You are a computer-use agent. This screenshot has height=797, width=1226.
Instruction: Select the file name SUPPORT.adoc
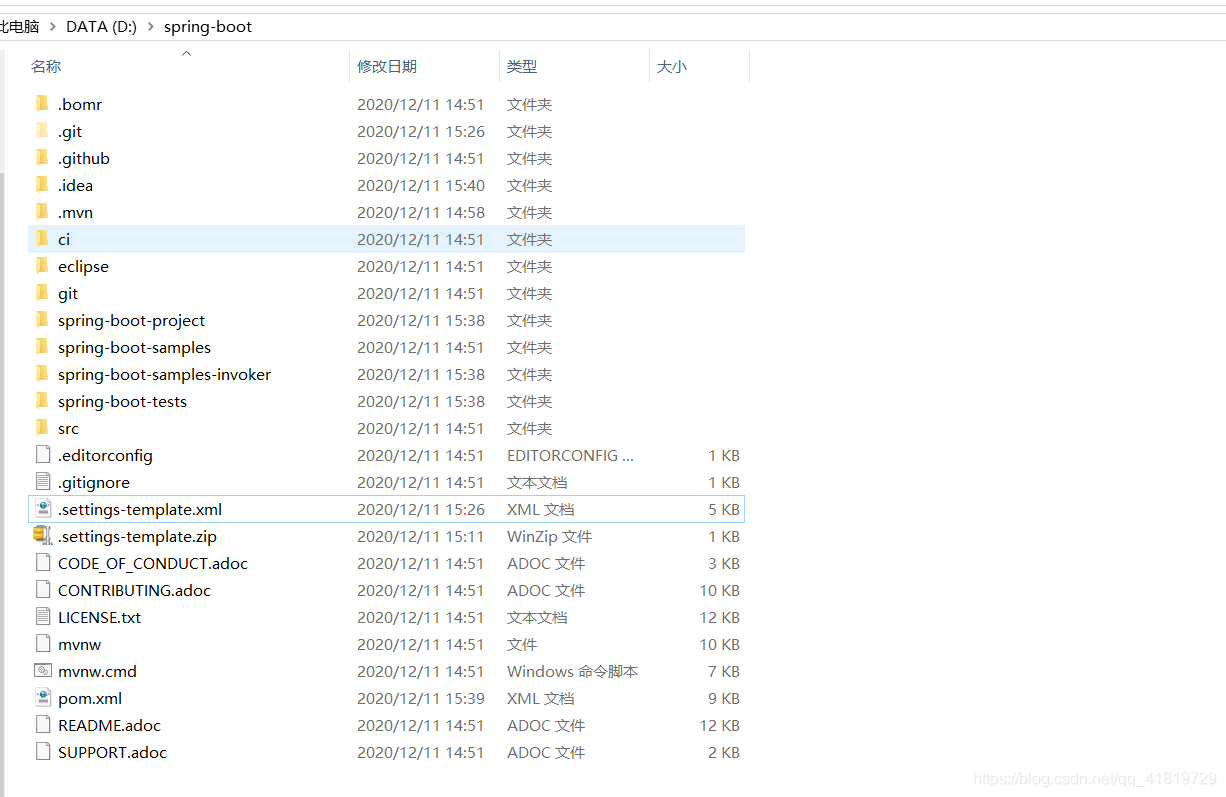[x=112, y=752]
